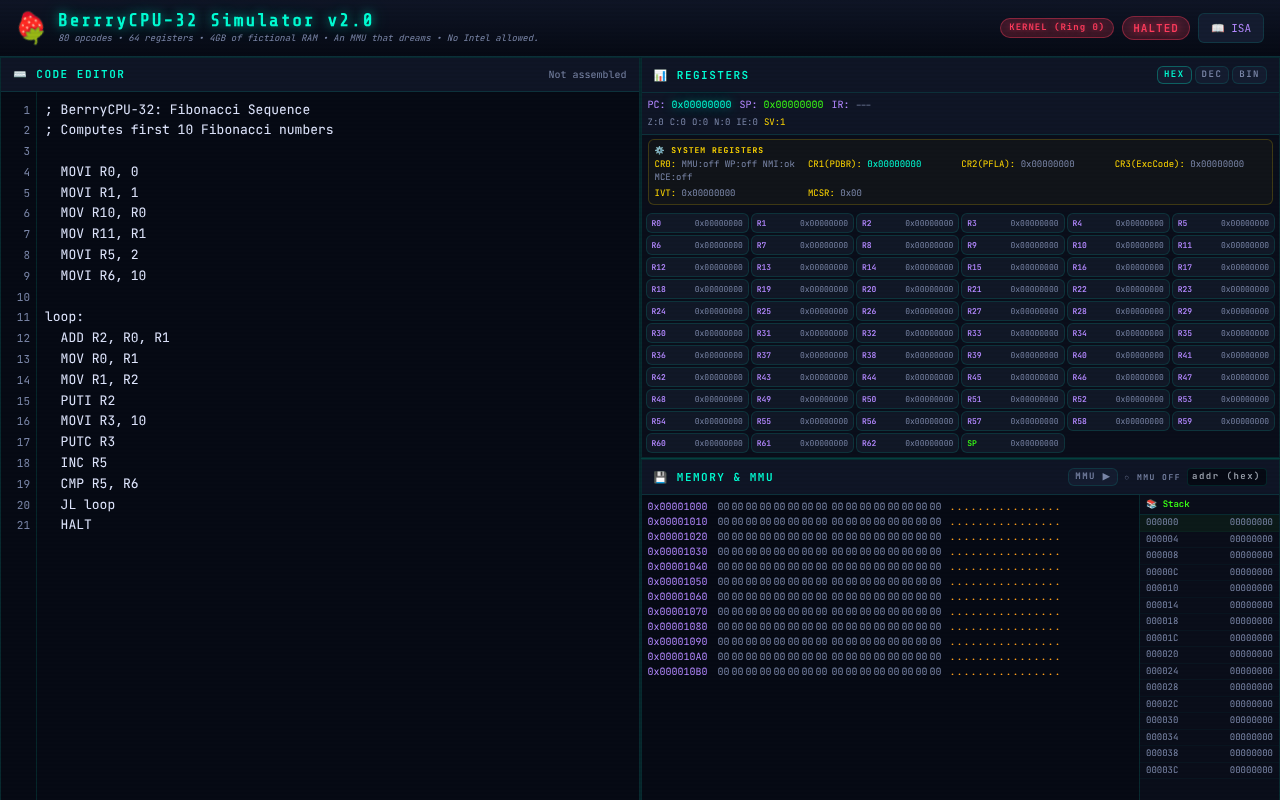Click the BerrryCPU-32 Simulator v2.0 title
Viewport: 1280px width, 800px height.
pos(216,20)
